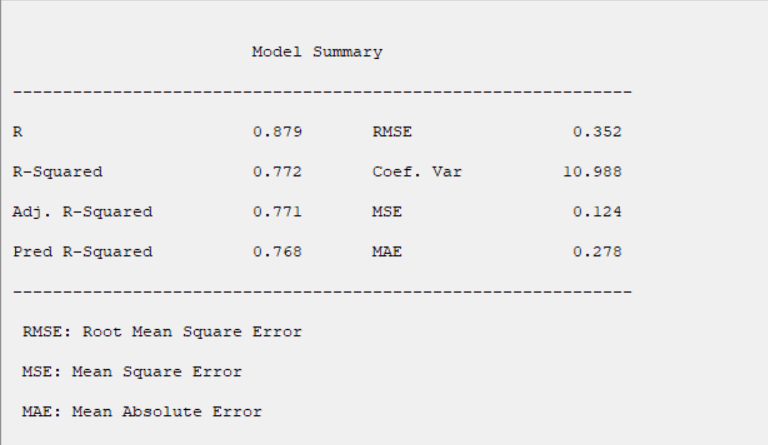Select the R value 0.879
The image size is (768, 445).
pyautogui.click(x=278, y=132)
